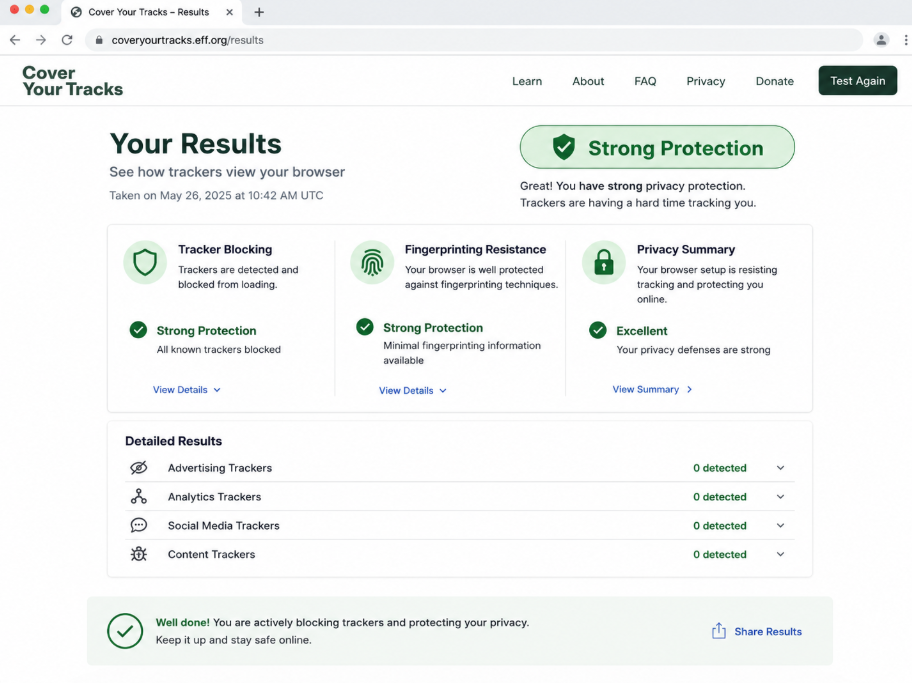The height and width of the screenshot is (683, 912).
Task: Click the Share Results link
Action: 768,631
